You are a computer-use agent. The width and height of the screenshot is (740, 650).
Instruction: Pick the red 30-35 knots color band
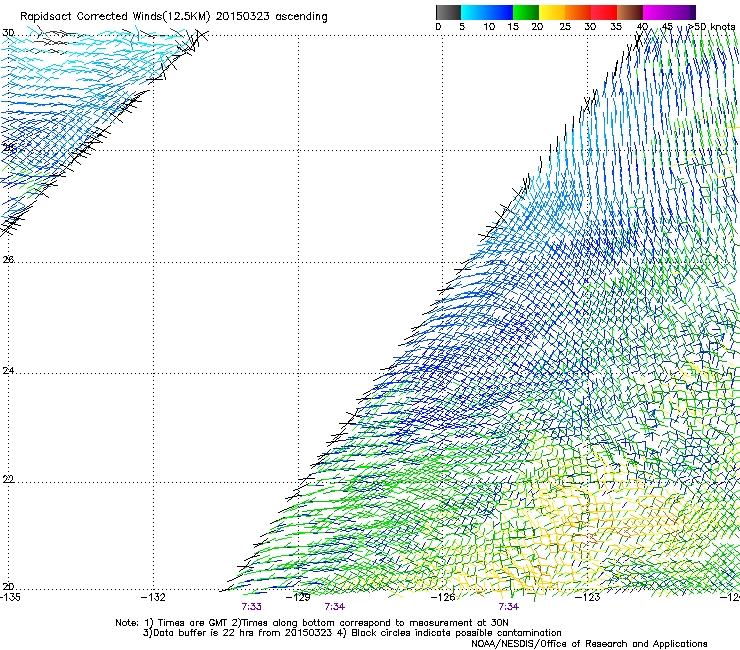(604, 12)
